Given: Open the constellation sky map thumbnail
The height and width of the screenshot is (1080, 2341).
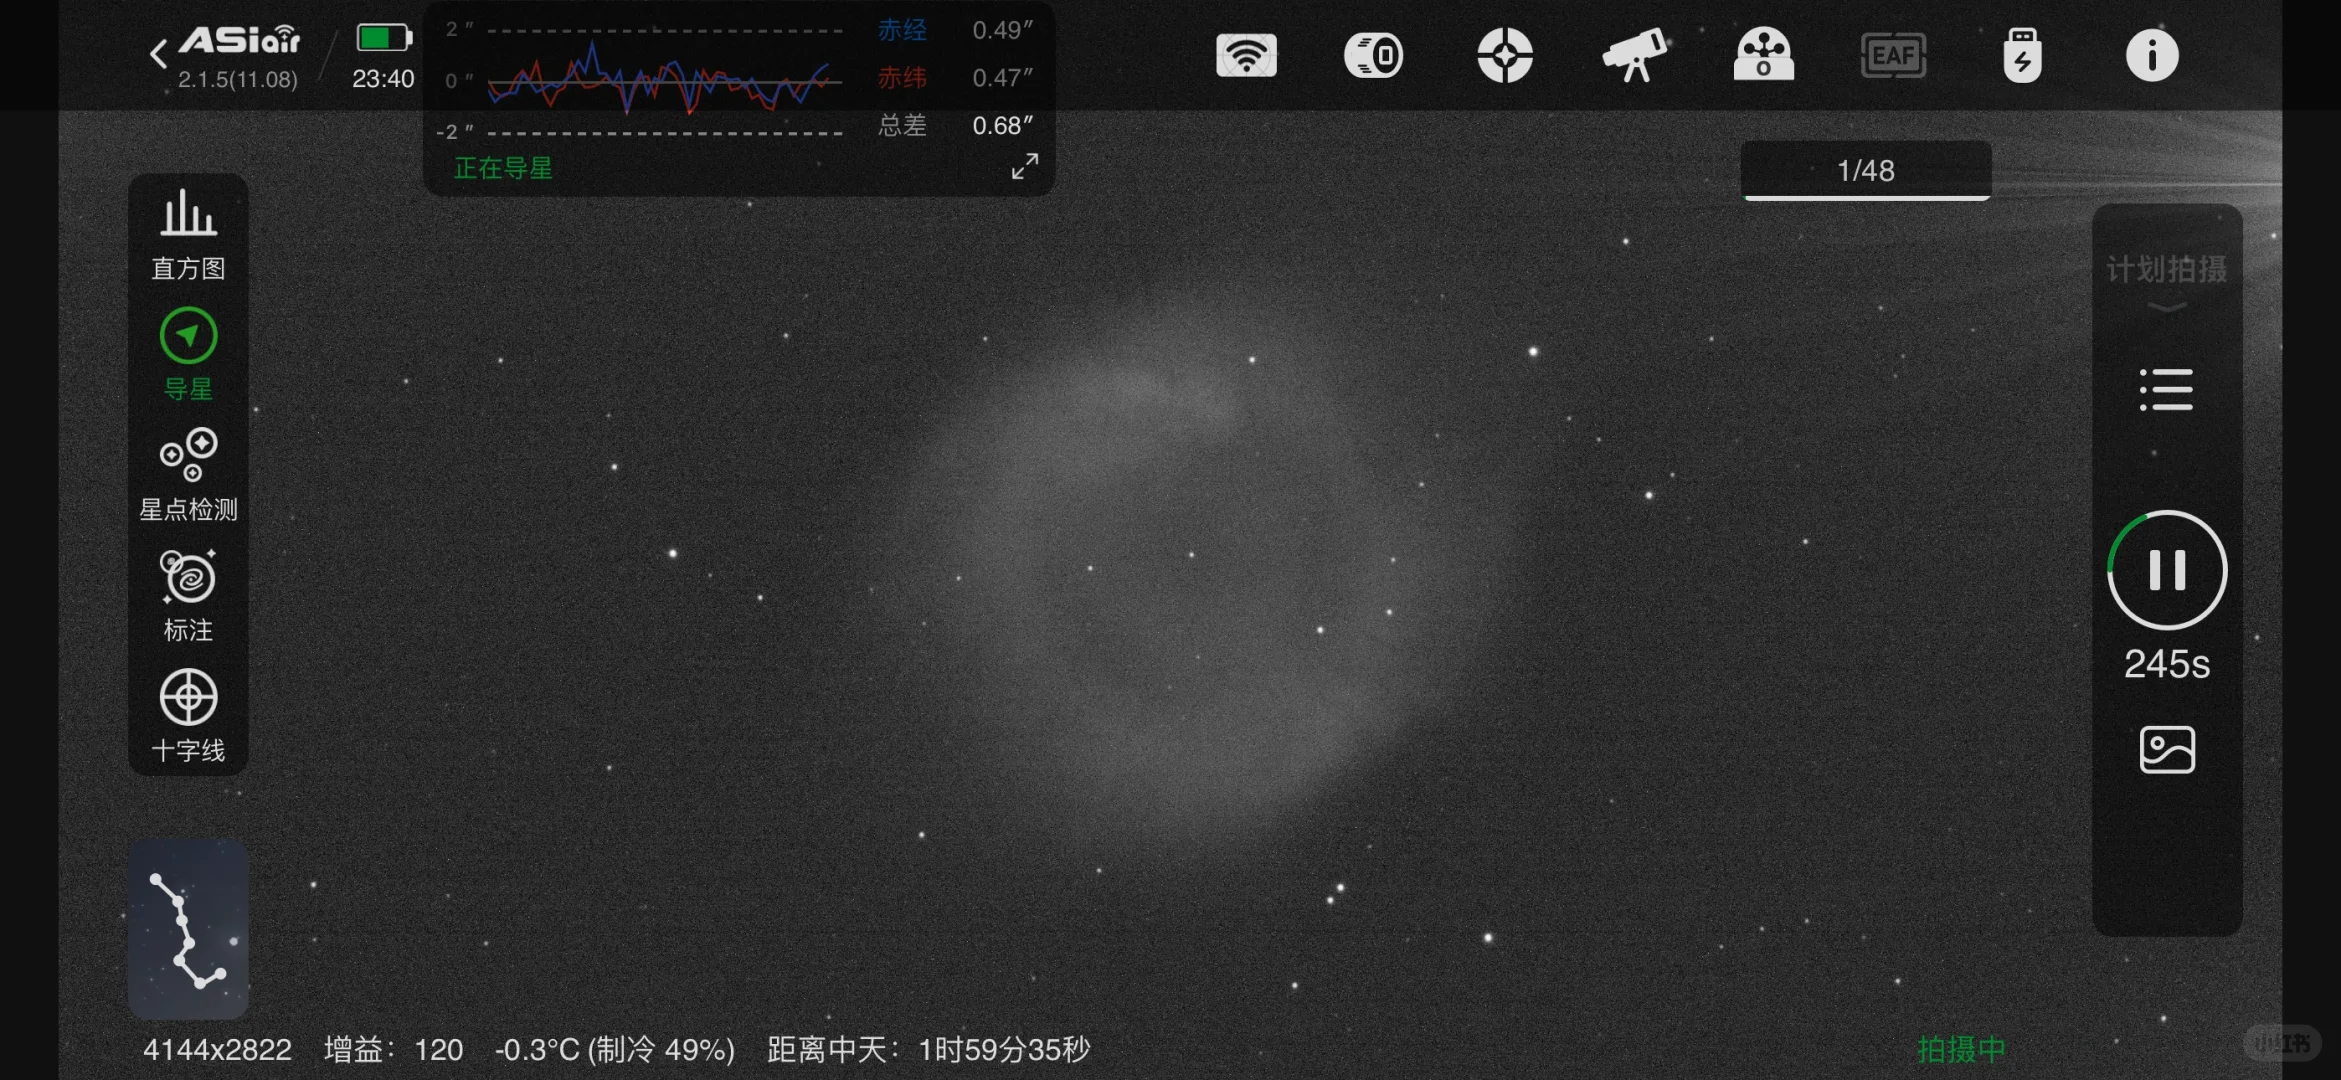Looking at the screenshot, I should tap(188, 928).
